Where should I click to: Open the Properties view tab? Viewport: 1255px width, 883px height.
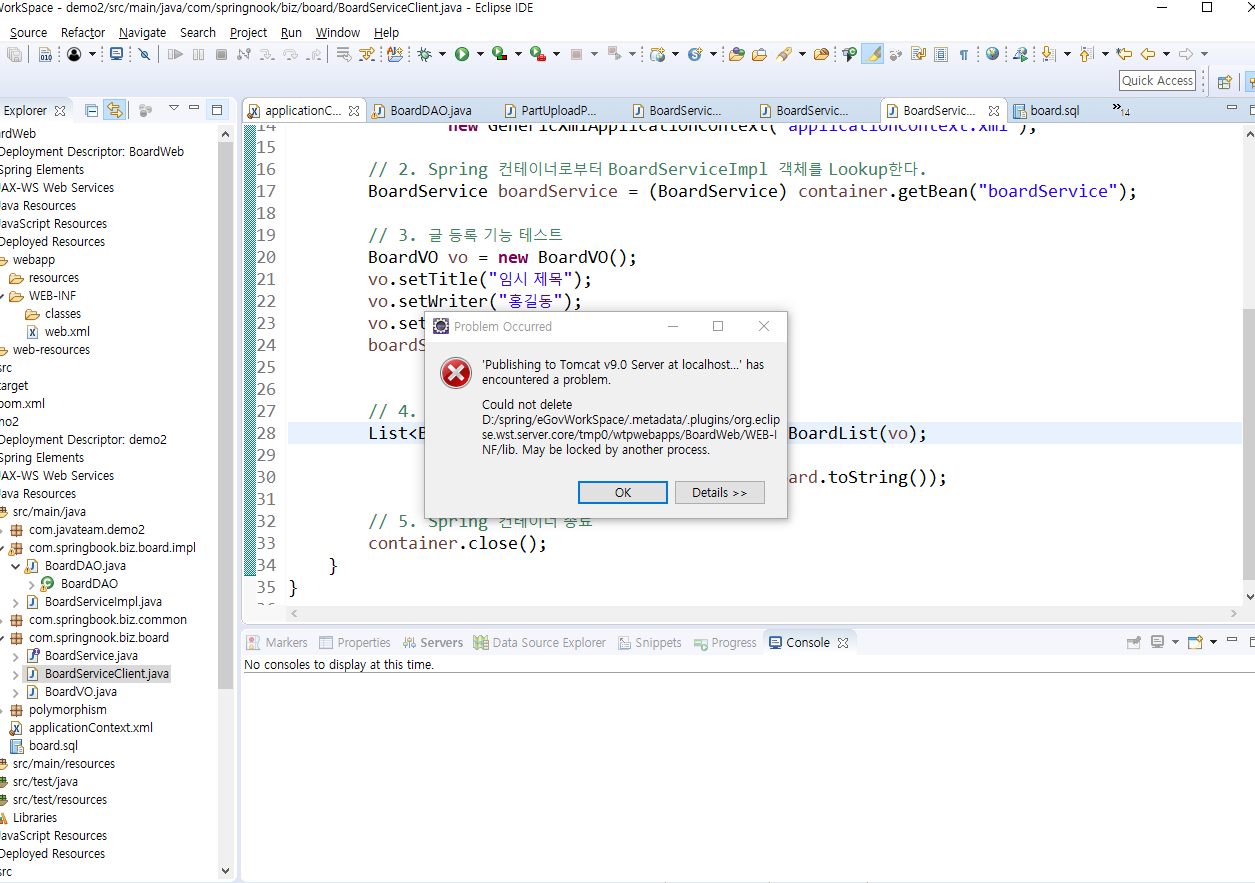coord(355,642)
